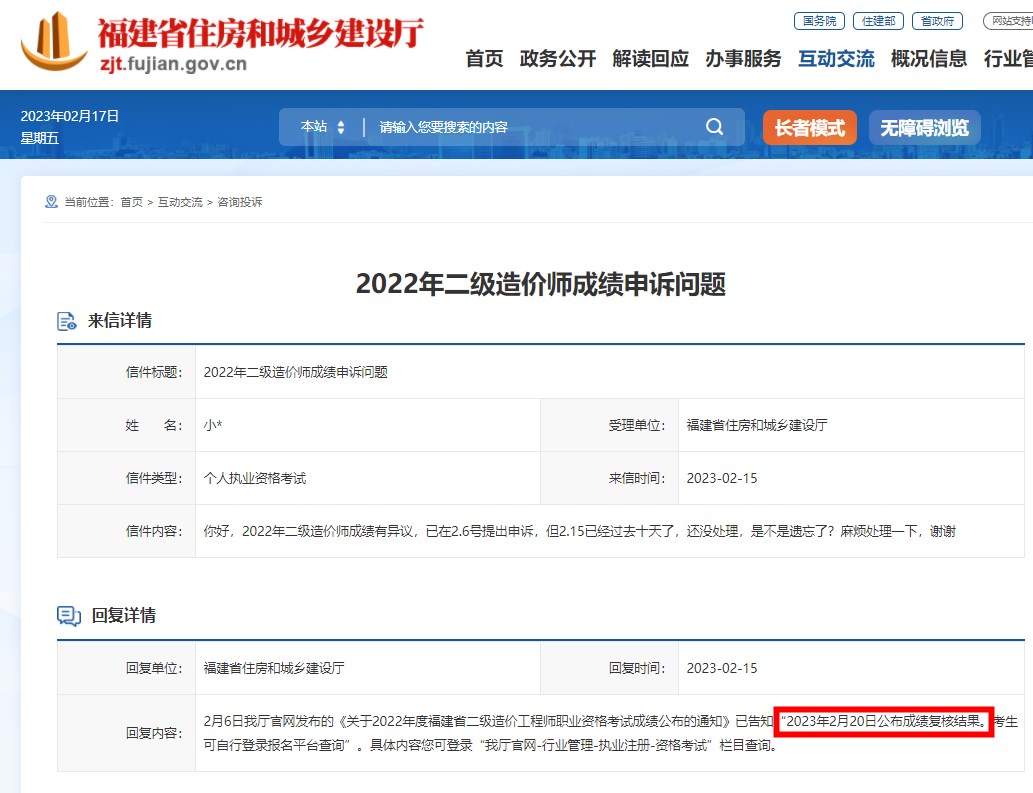Open the 概况信息 menu item
Image resolution: width=1033 pixels, height=793 pixels.
click(x=929, y=59)
